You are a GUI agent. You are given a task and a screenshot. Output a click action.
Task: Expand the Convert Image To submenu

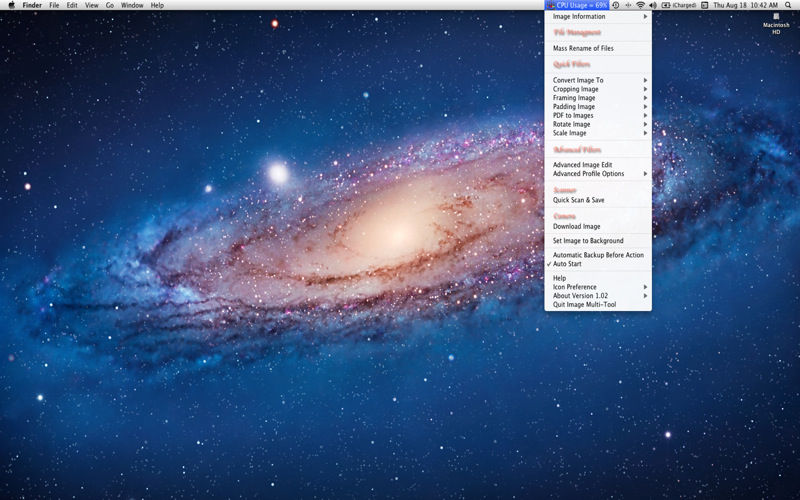(x=598, y=80)
